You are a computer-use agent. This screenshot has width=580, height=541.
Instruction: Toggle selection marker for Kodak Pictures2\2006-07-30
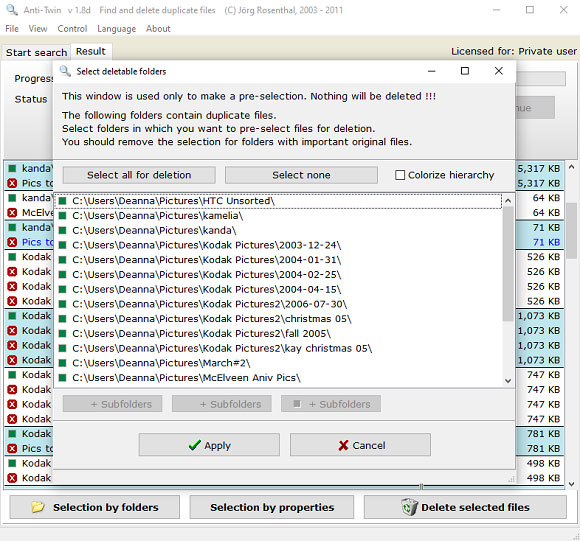click(x=63, y=304)
